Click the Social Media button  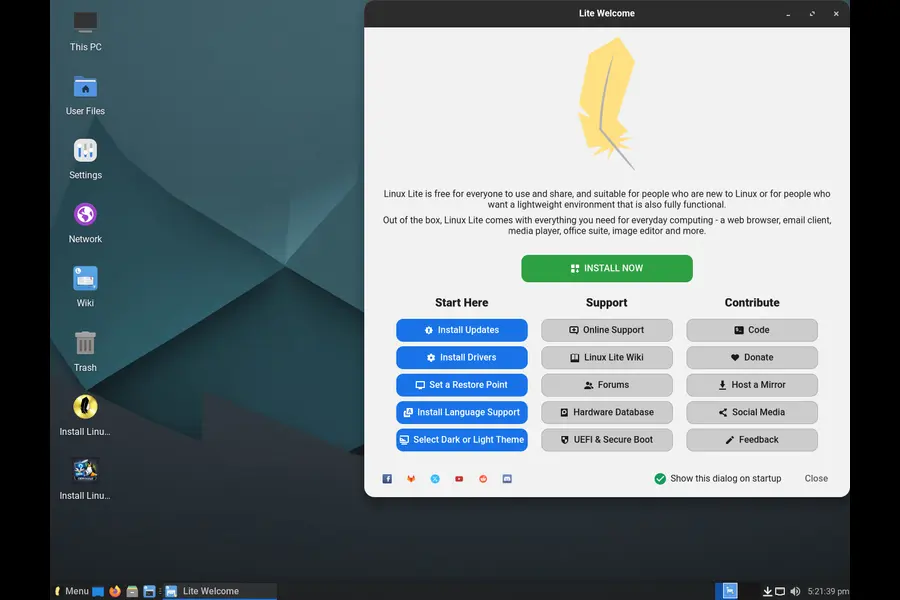752,412
